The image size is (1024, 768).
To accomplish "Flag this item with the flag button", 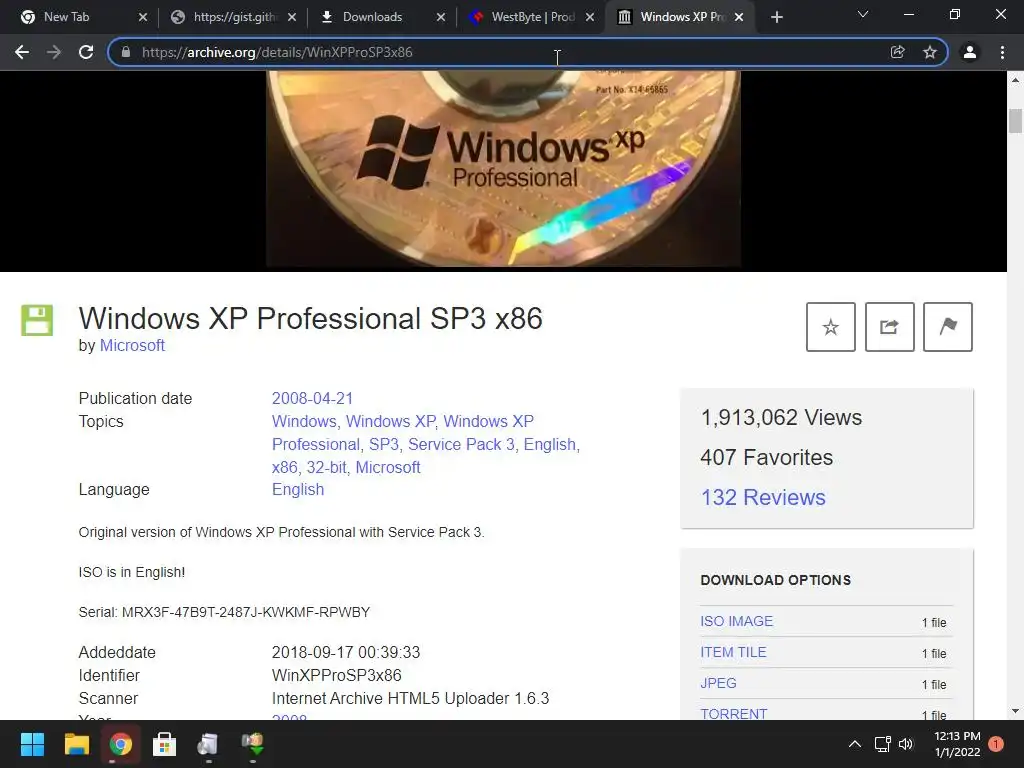I will coord(948,327).
